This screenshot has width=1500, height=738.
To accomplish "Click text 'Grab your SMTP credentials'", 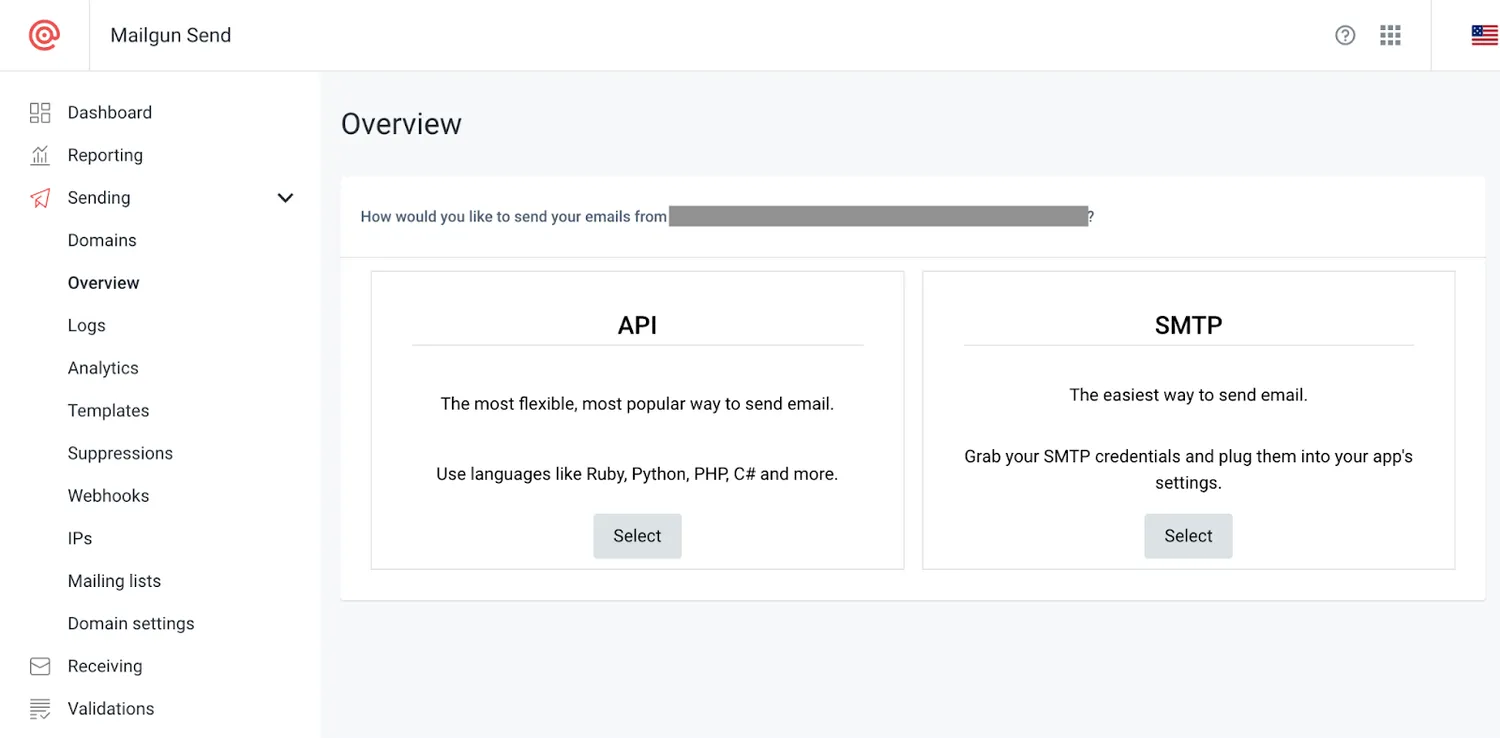I will (1188, 469).
